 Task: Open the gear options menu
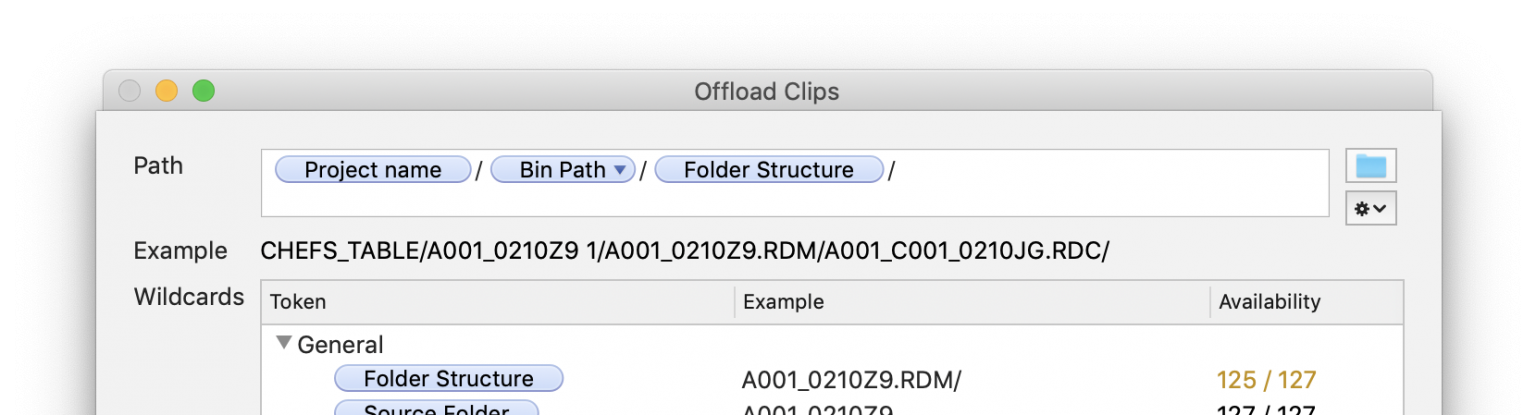[1370, 208]
